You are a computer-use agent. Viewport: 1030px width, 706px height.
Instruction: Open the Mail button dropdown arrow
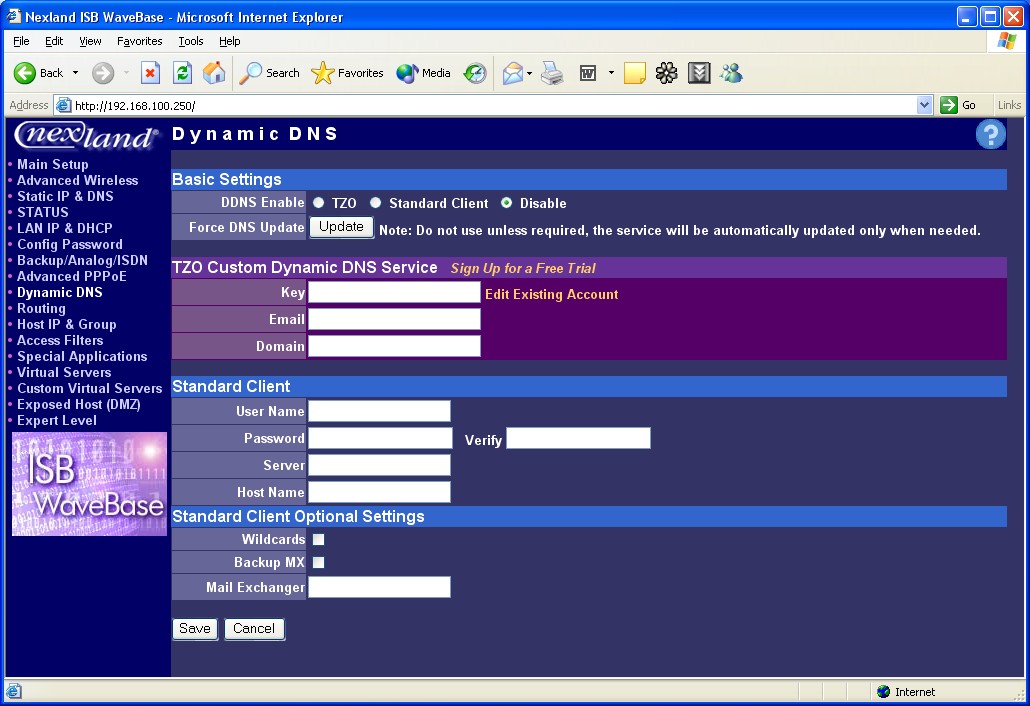[x=529, y=73]
